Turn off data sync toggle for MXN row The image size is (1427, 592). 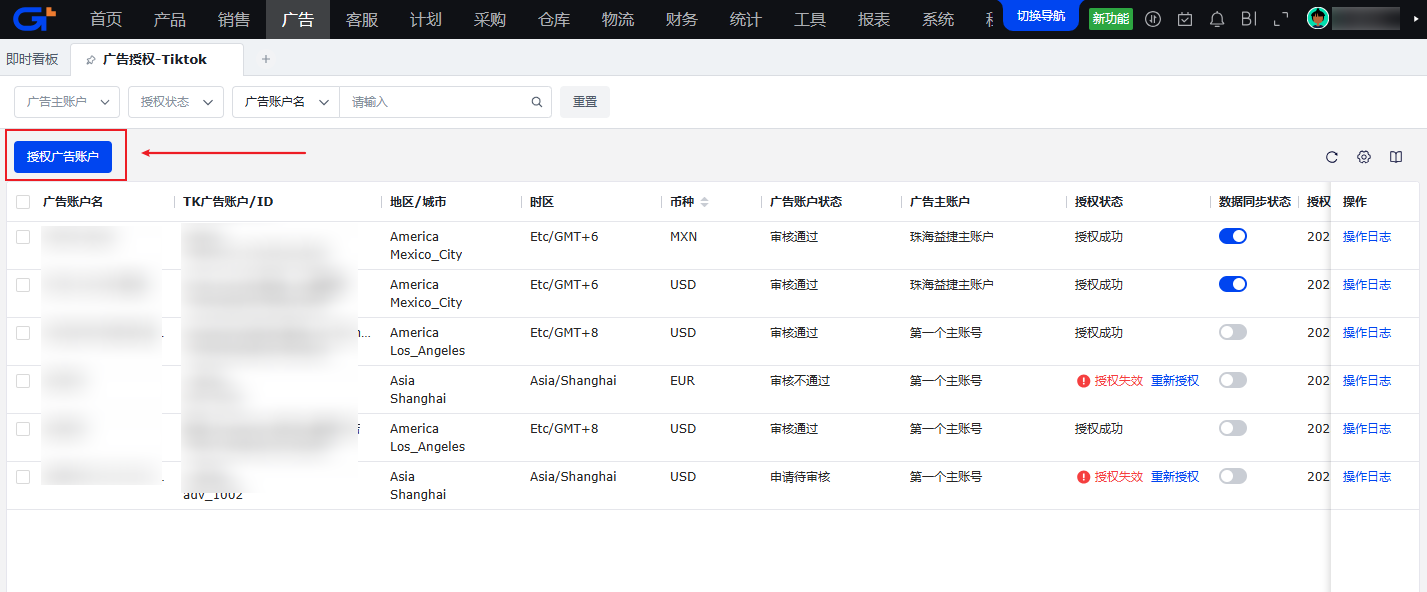pyautogui.click(x=1233, y=236)
